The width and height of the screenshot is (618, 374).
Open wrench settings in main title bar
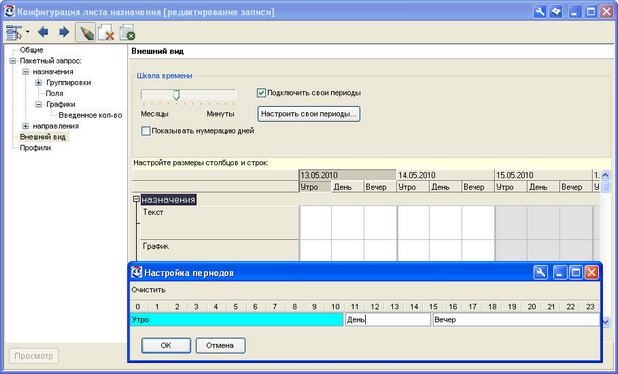coord(540,12)
